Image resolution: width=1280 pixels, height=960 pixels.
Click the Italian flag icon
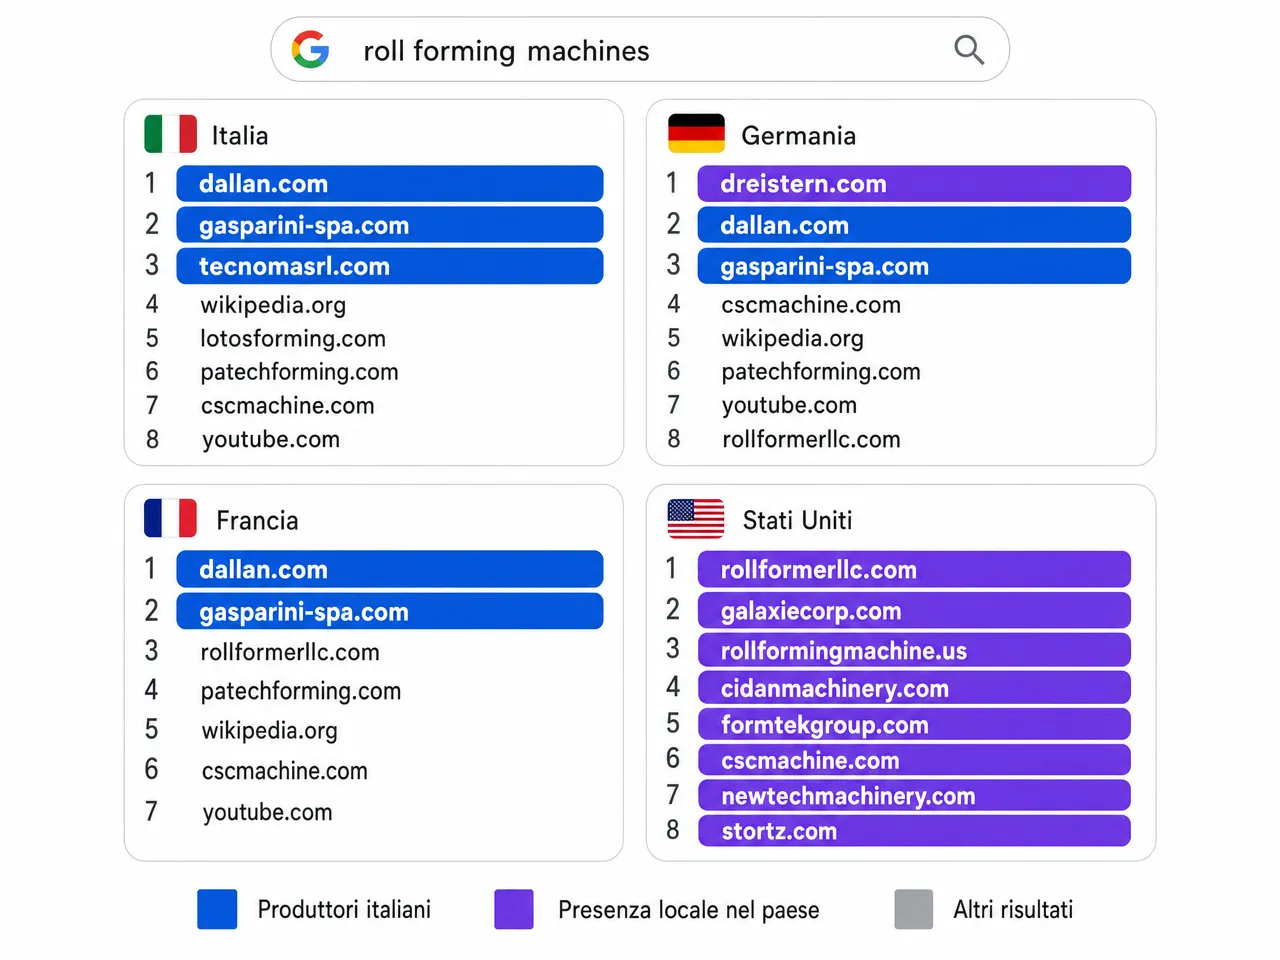(170, 134)
